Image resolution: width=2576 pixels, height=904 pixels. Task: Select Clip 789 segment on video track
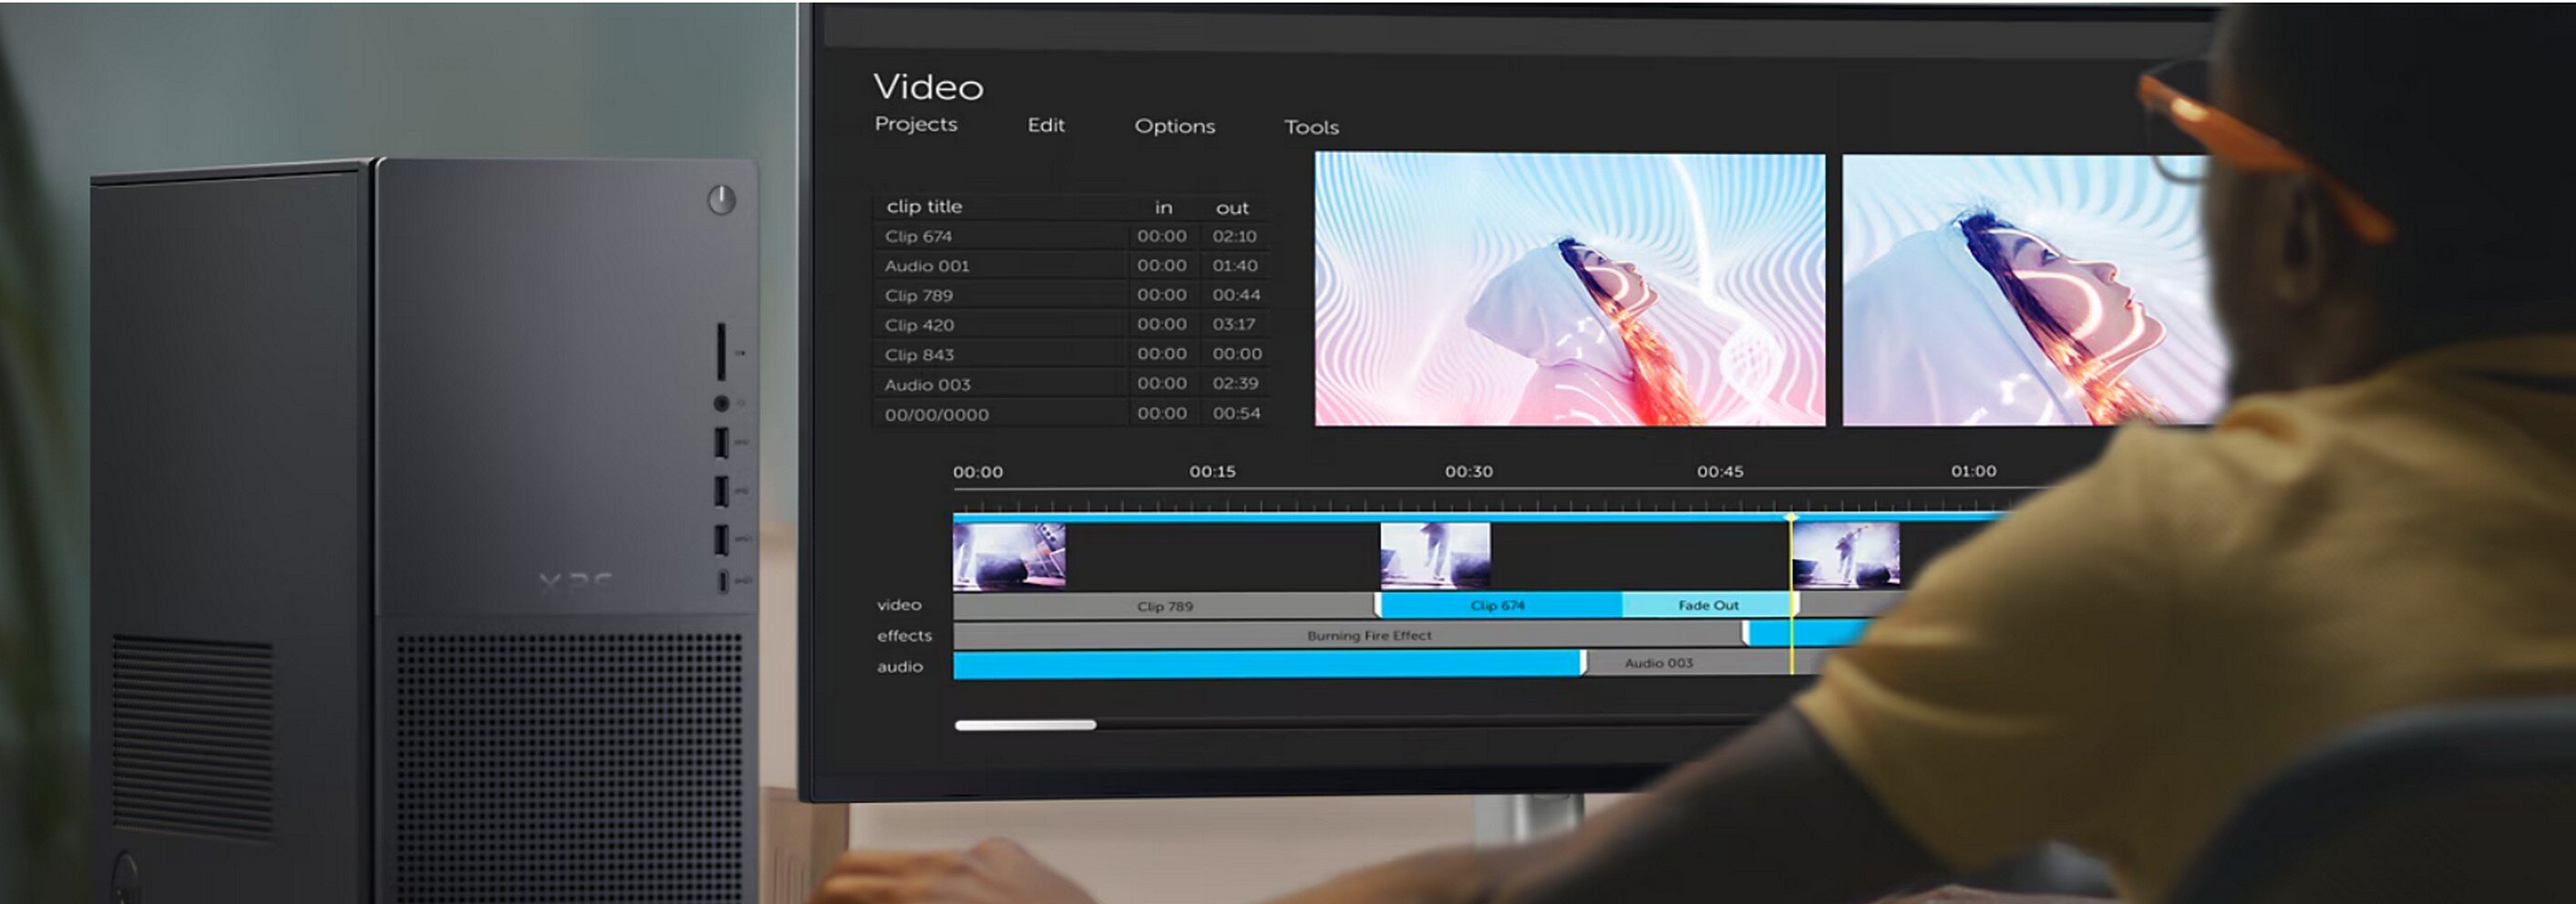(x=1164, y=606)
